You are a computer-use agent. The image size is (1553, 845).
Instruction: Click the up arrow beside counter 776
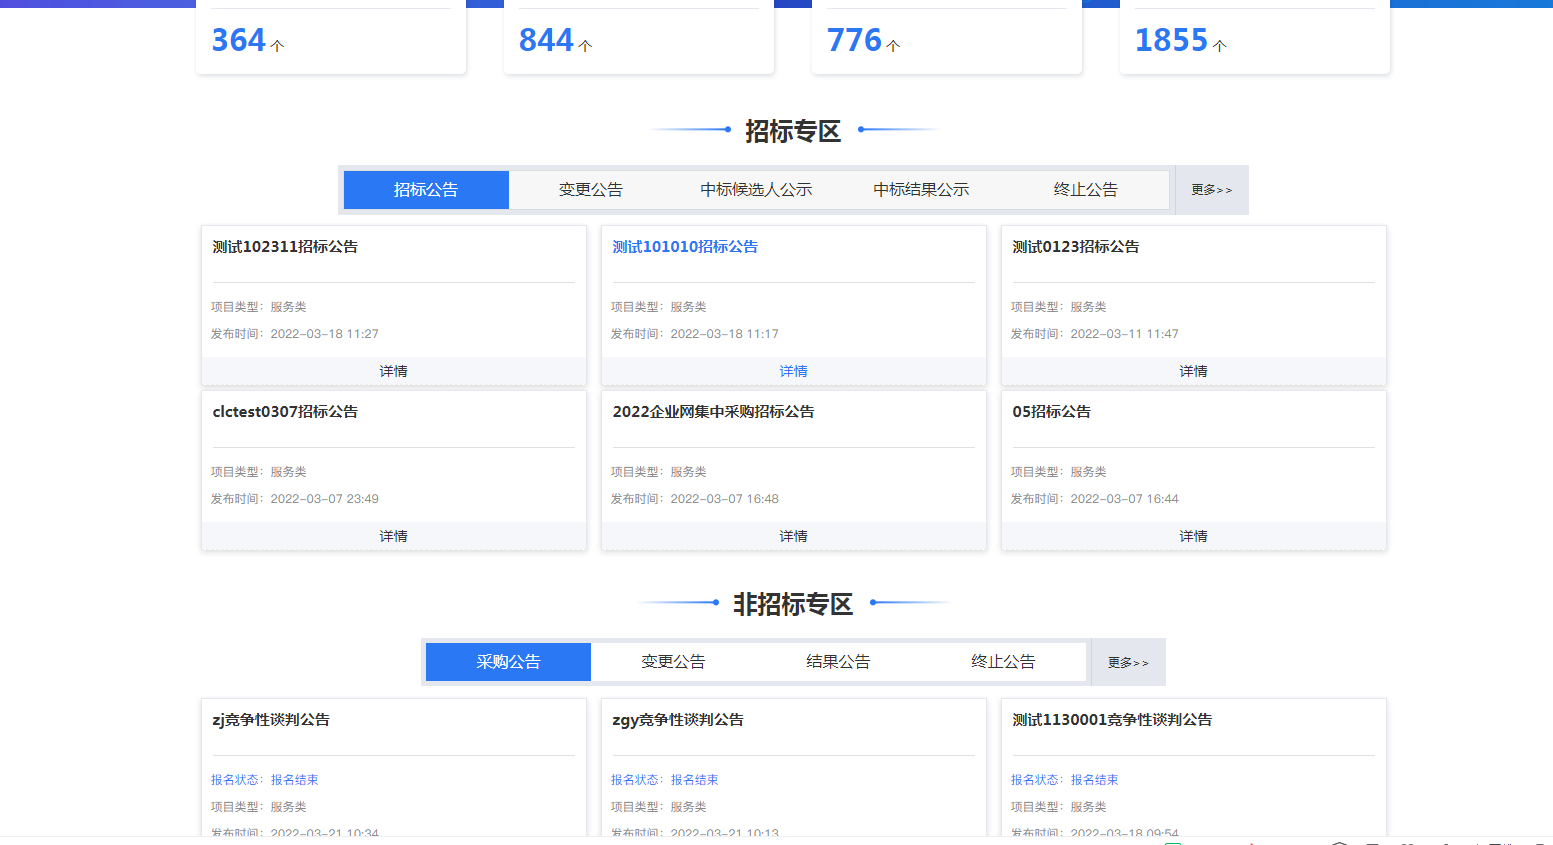pyautogui.click(x=891, y=44)
